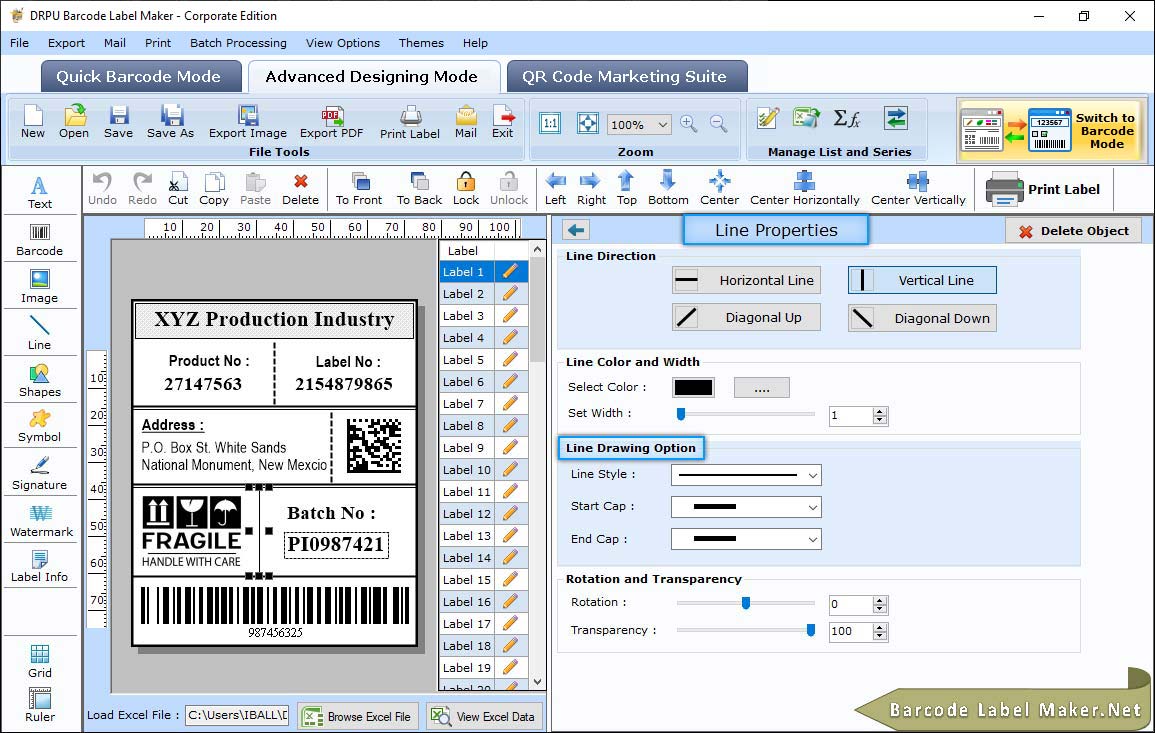Click the Delete Object button
This screenshot has height=733, width=1155.
tap(1073, 231)
